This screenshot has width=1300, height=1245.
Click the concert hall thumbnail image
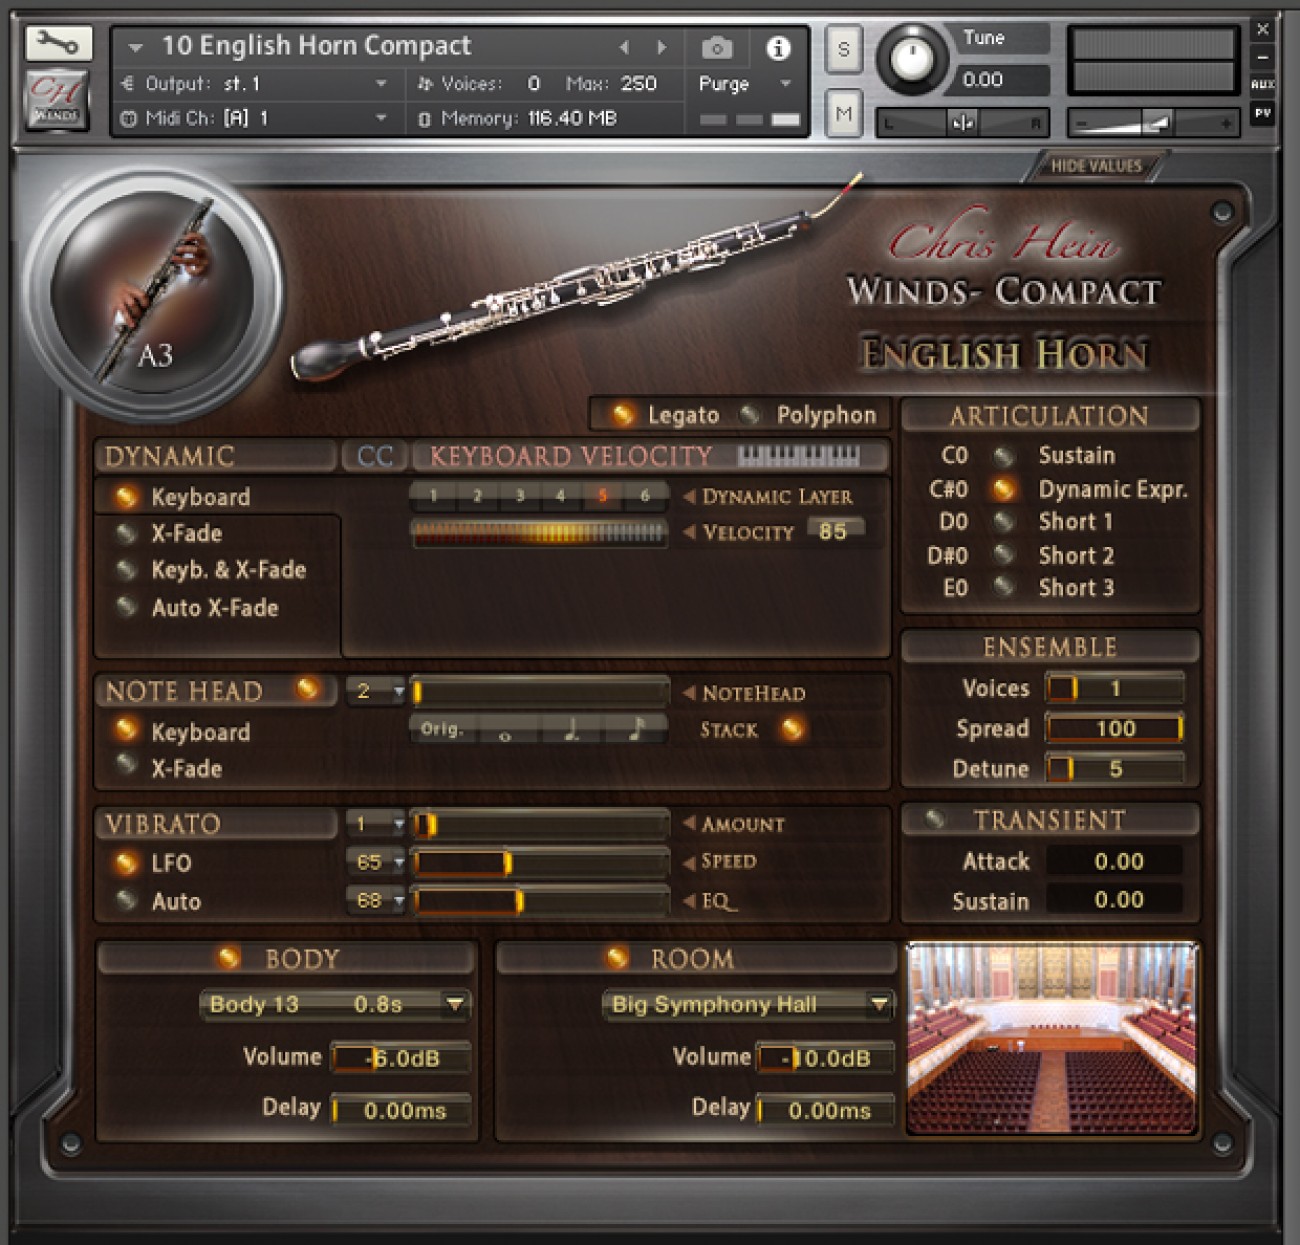tap(1051, 1038)
